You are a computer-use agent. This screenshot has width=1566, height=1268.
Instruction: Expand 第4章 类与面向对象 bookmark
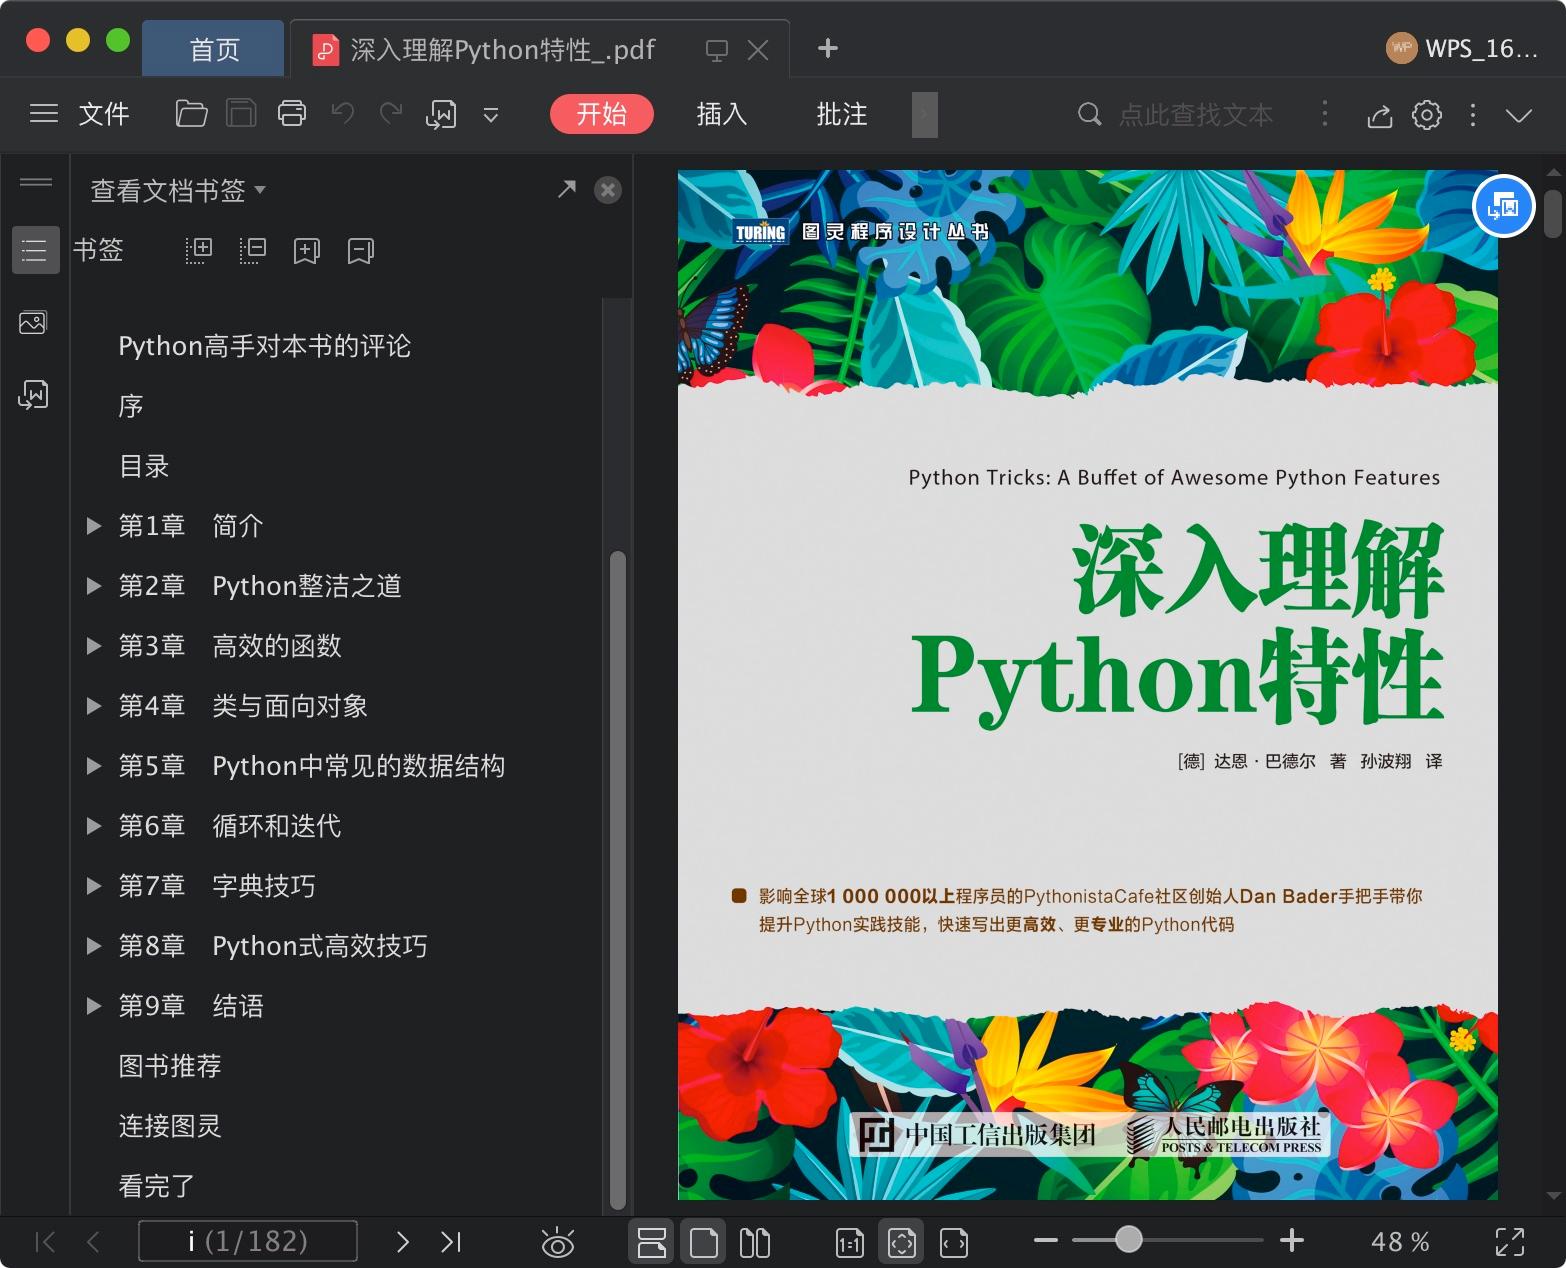94,706
